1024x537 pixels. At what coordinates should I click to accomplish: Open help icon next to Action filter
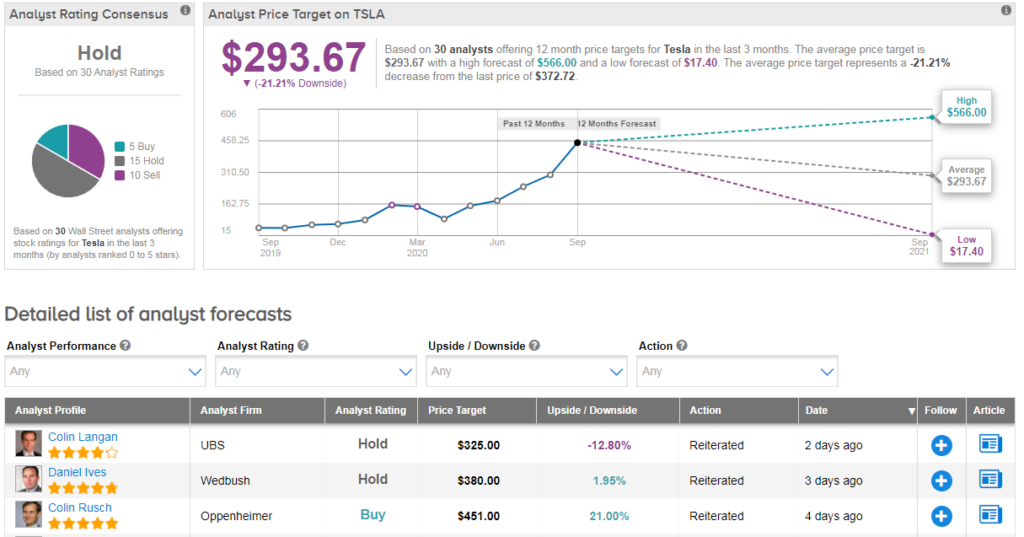tap(682, 346)
